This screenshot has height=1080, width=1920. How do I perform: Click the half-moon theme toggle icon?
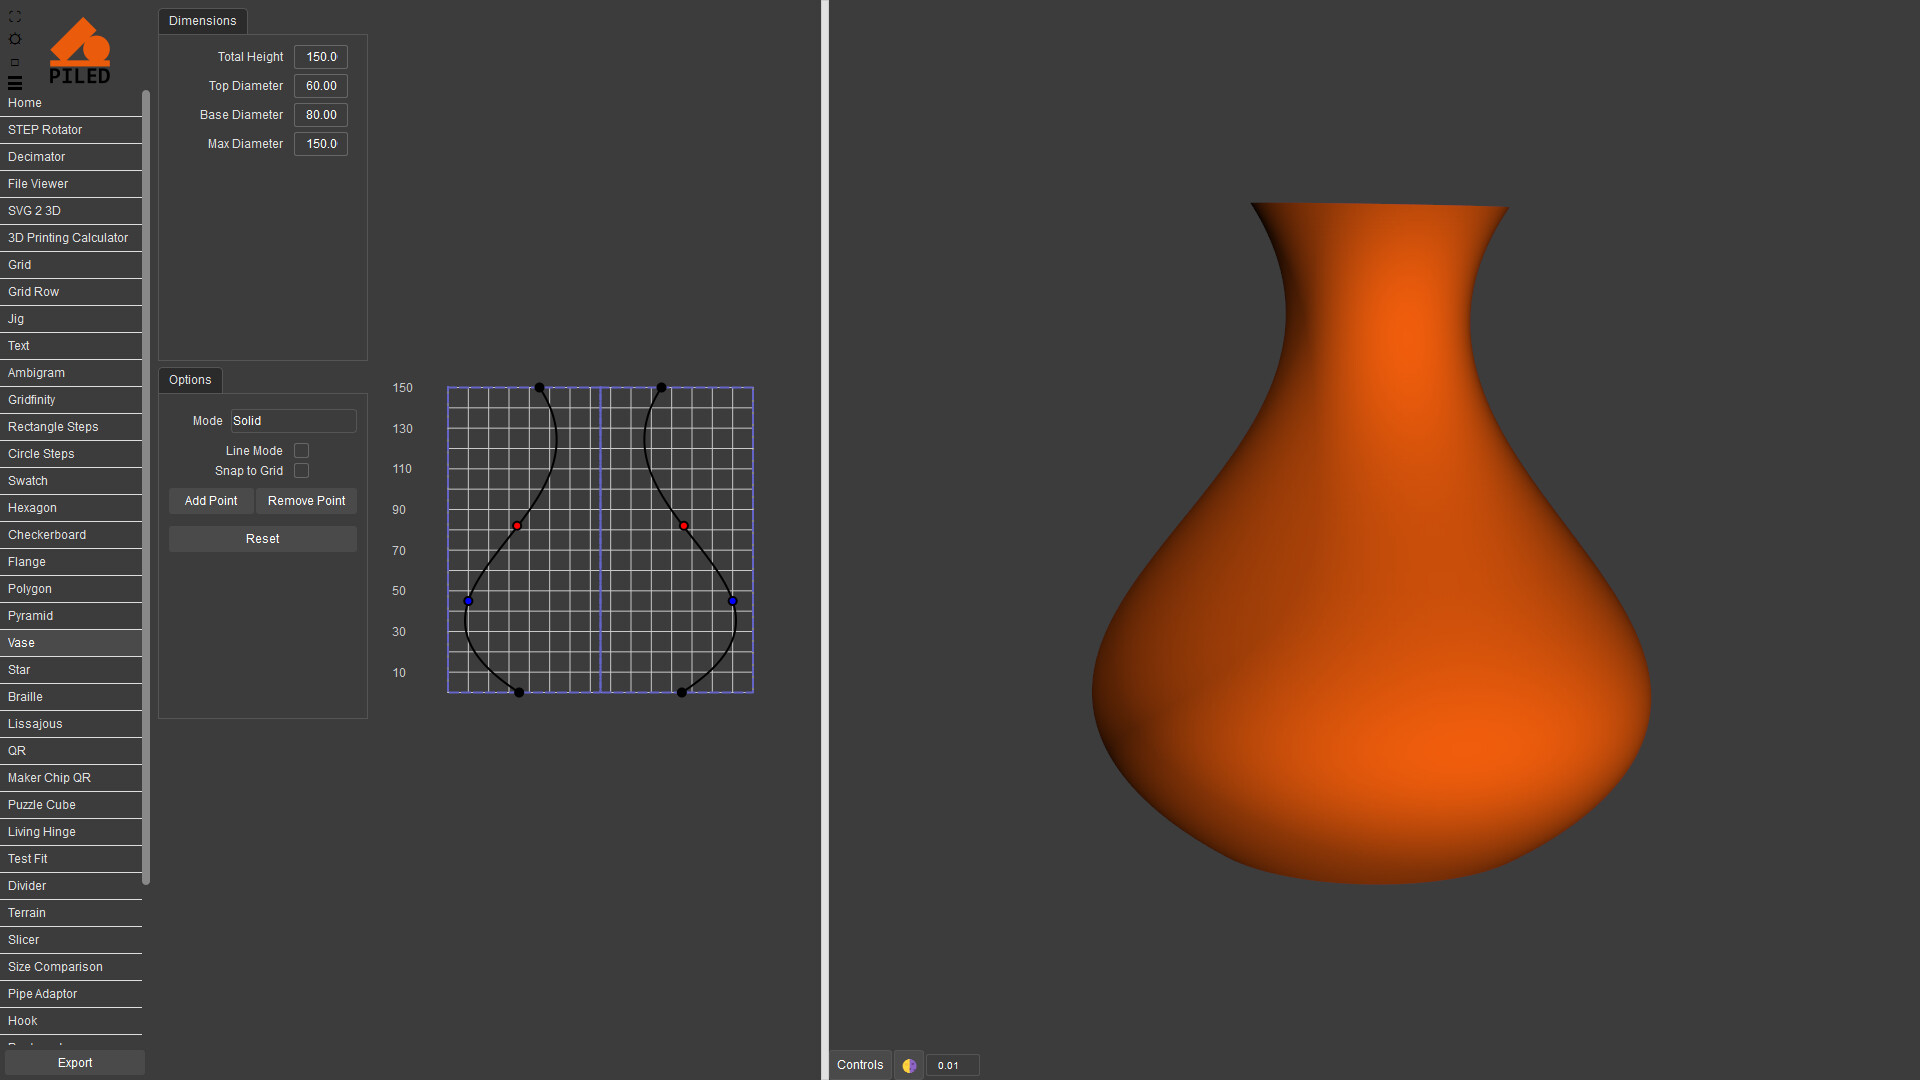[909, 1065]
